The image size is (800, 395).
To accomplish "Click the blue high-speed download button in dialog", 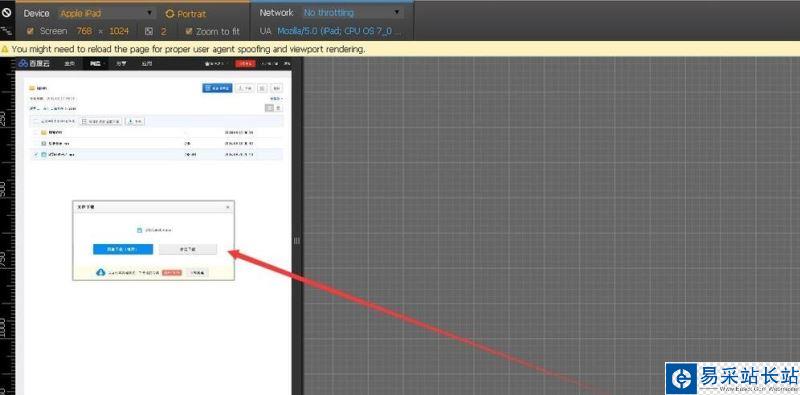I will point(123,249).
